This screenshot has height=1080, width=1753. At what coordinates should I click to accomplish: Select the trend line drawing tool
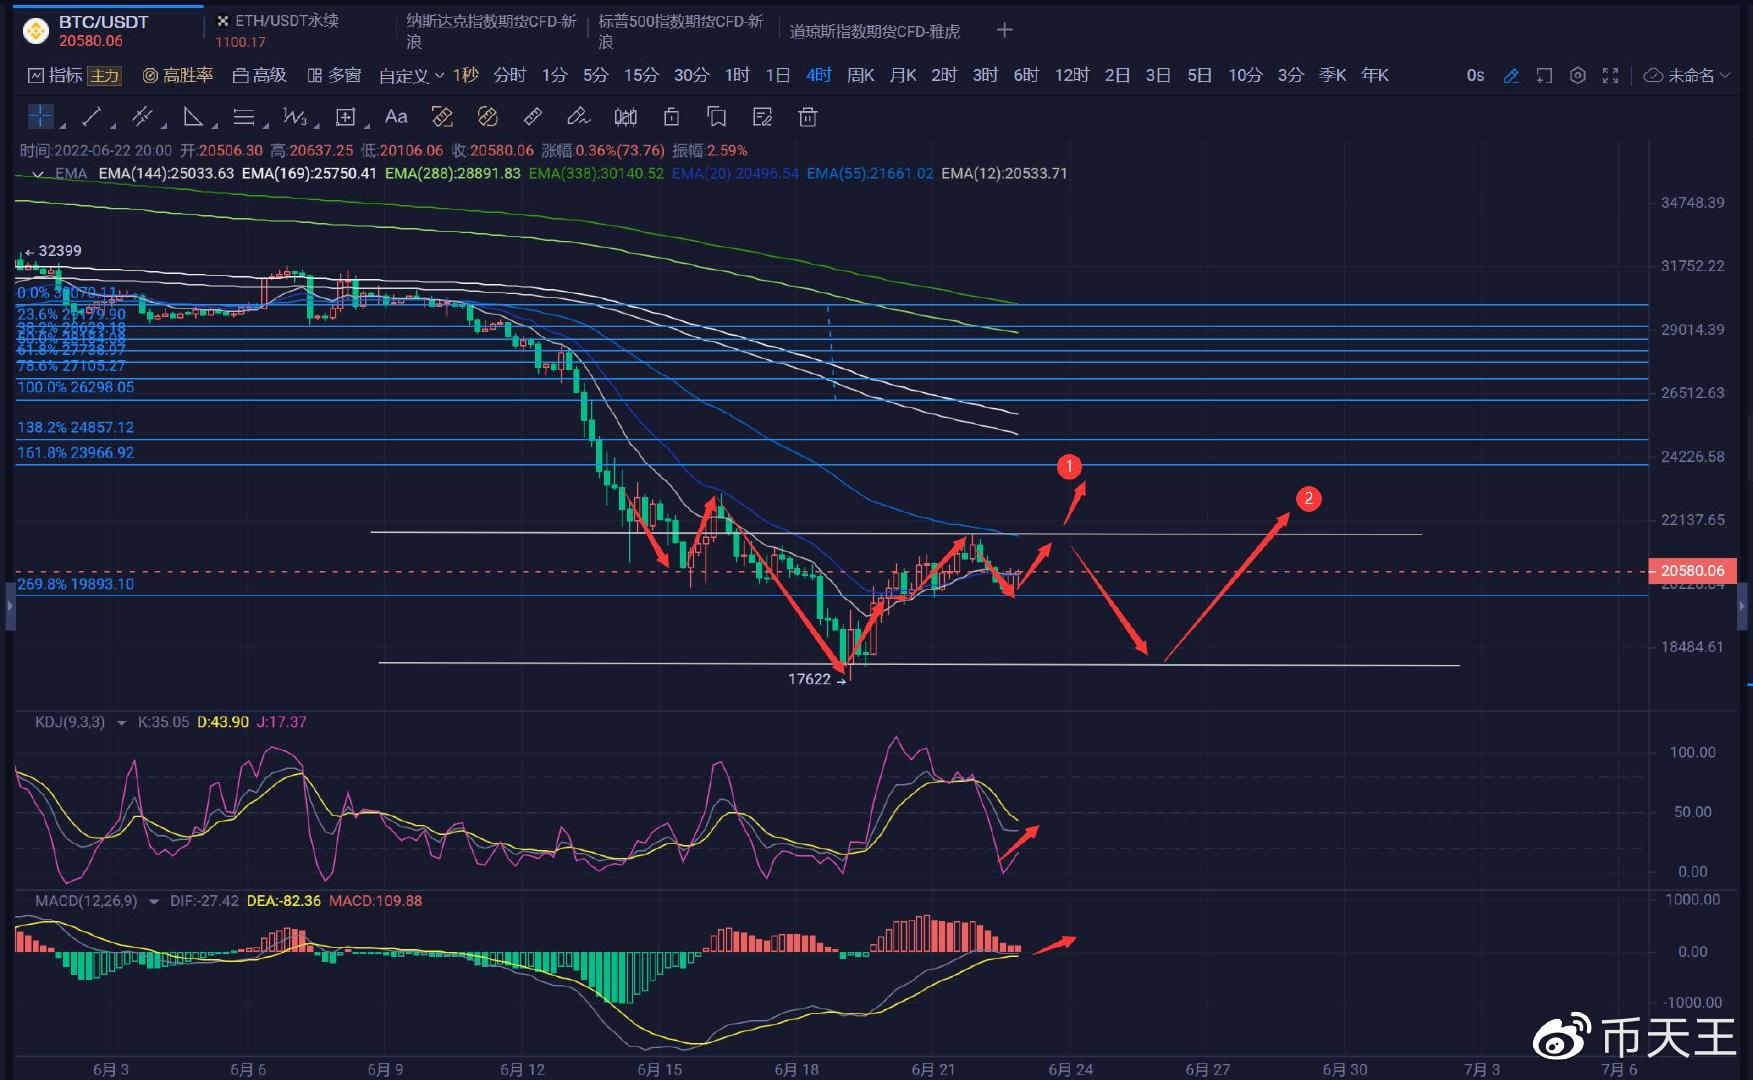point(90,117)
